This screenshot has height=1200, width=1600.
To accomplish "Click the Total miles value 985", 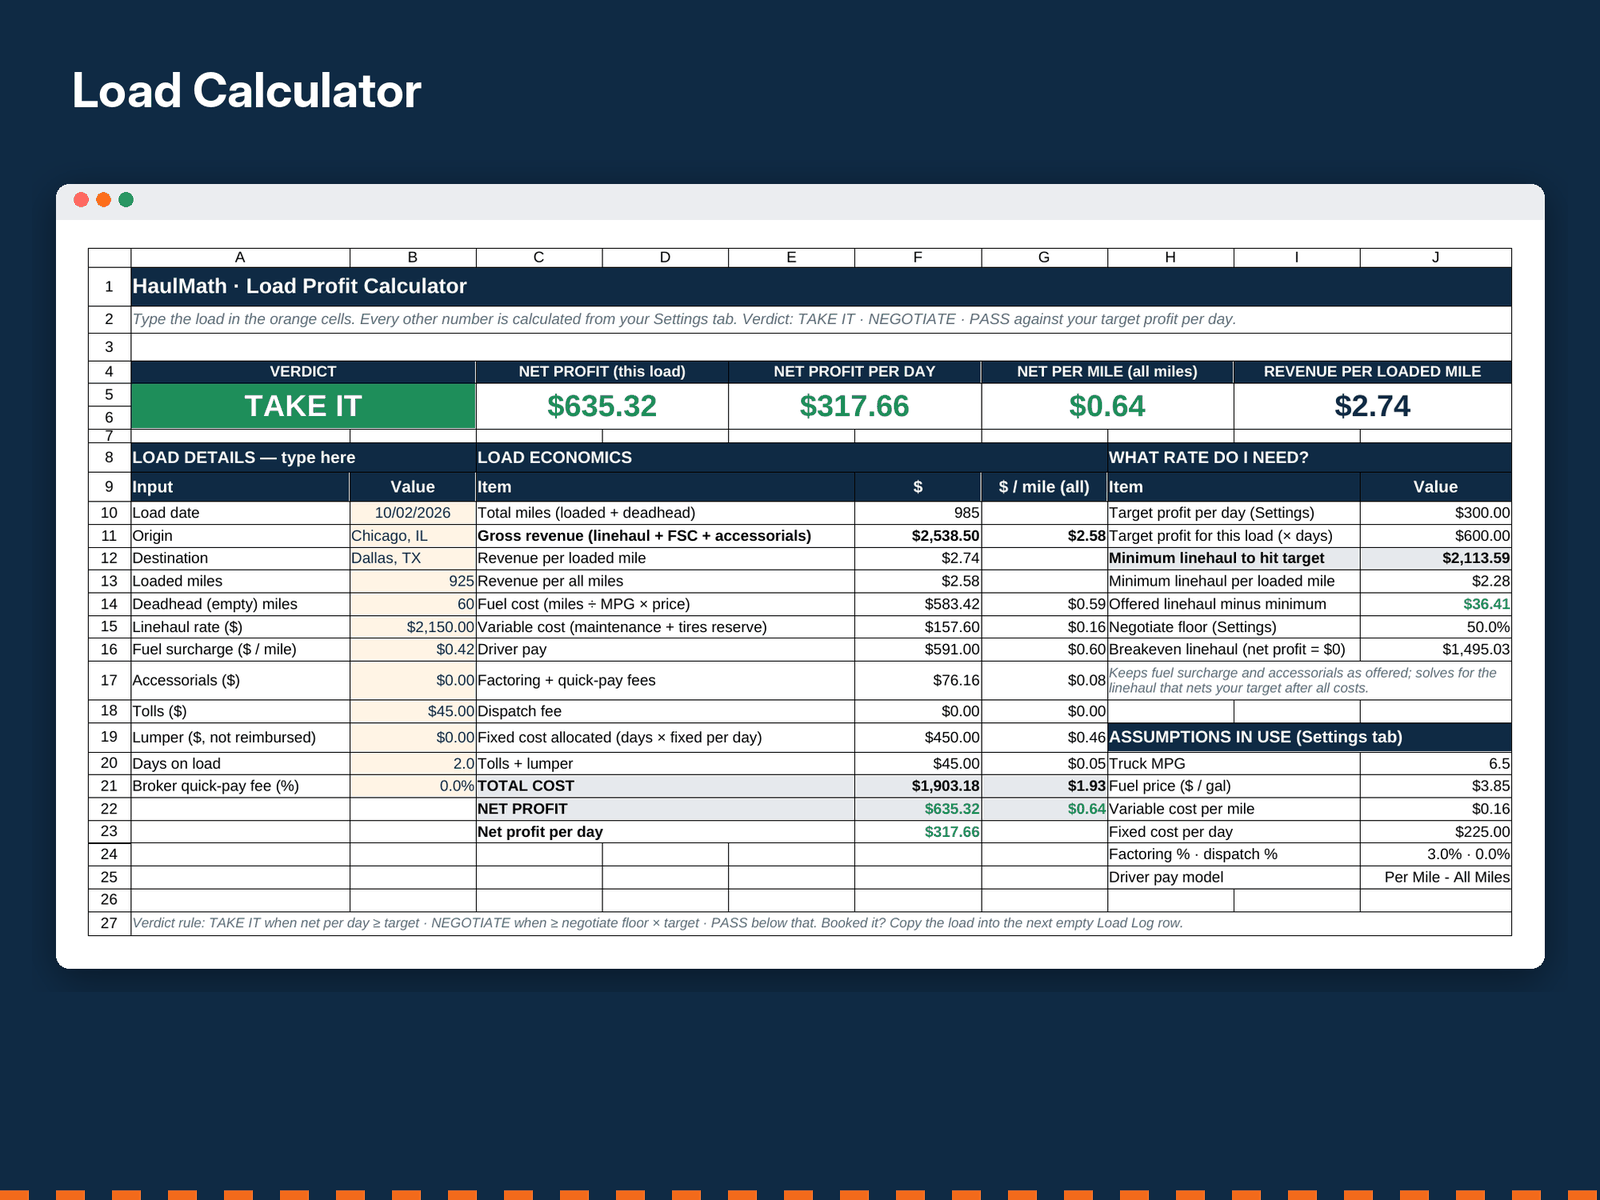I will point(918,513).
